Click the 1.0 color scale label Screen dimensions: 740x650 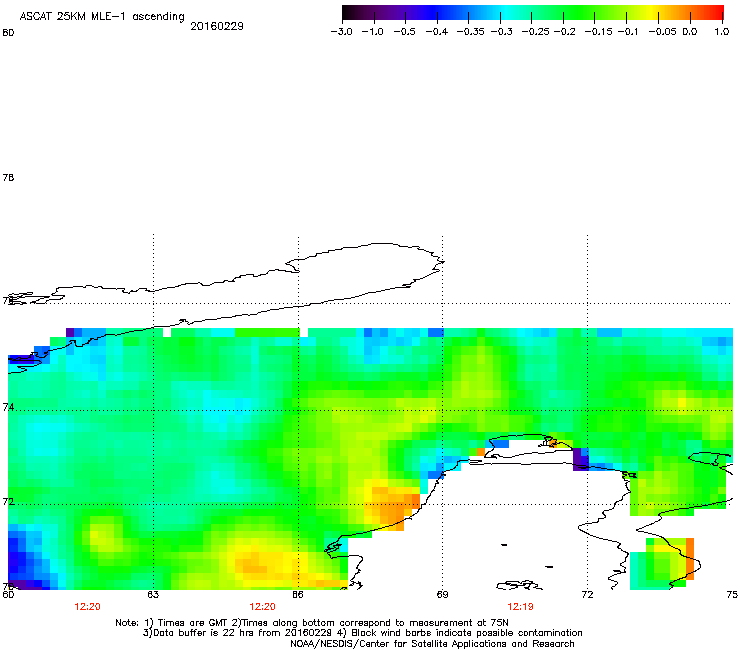(x=722, y=32)
